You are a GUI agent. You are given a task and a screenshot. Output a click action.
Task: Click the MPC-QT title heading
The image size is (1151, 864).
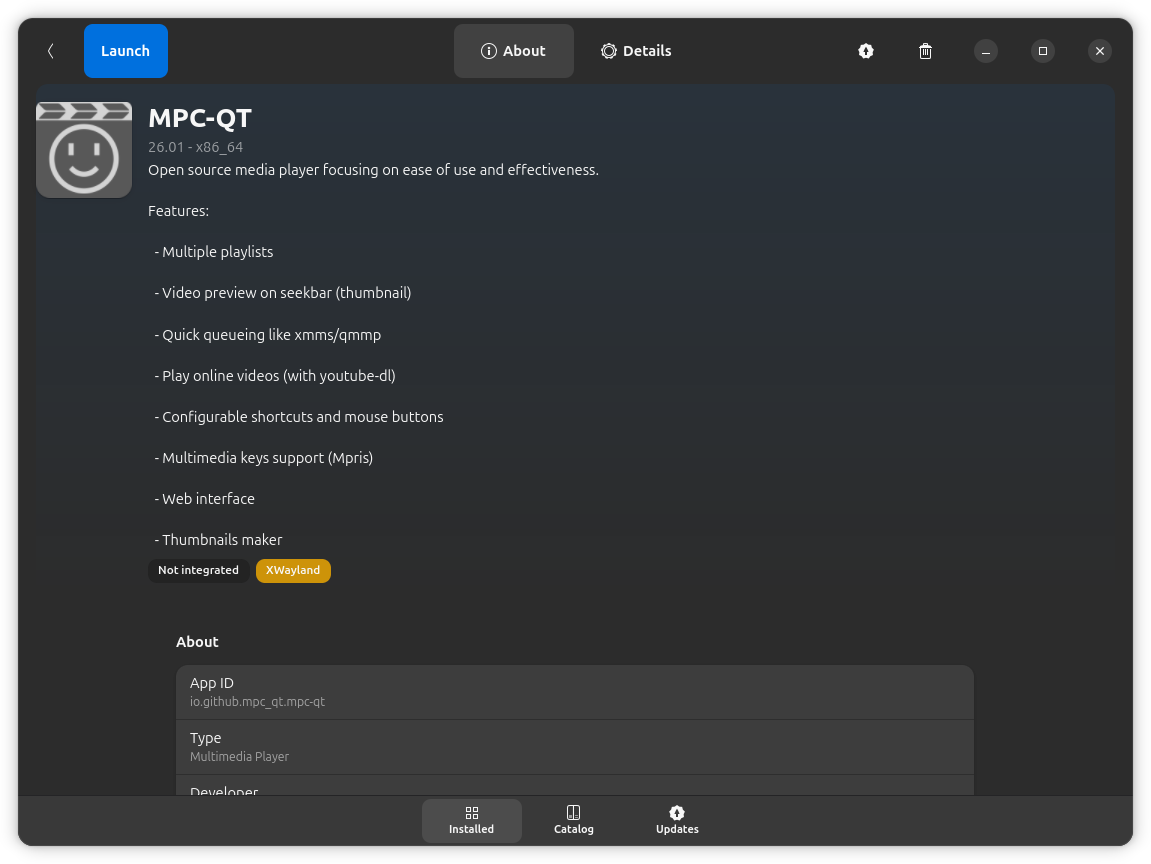(x=199, y=118)
